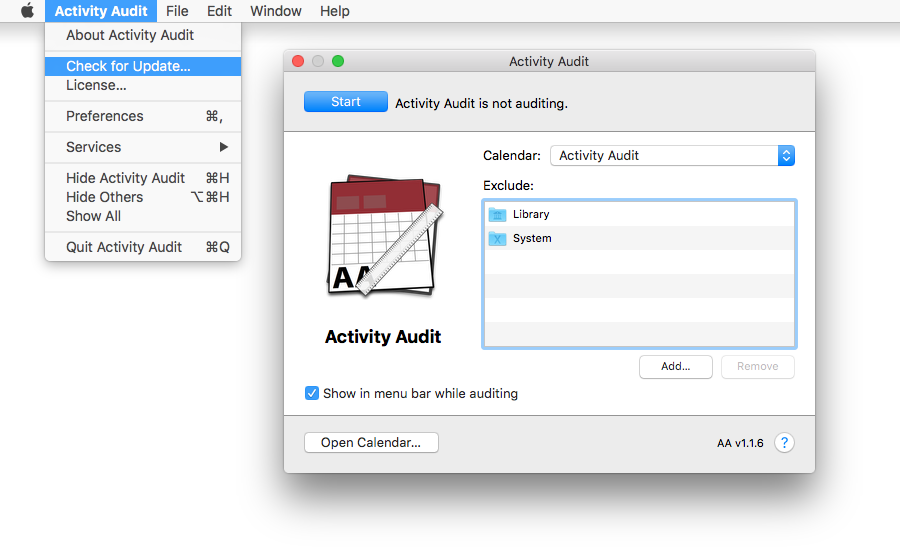
Task: Click the Calendar: label
Action: click(x=512, y=155)
